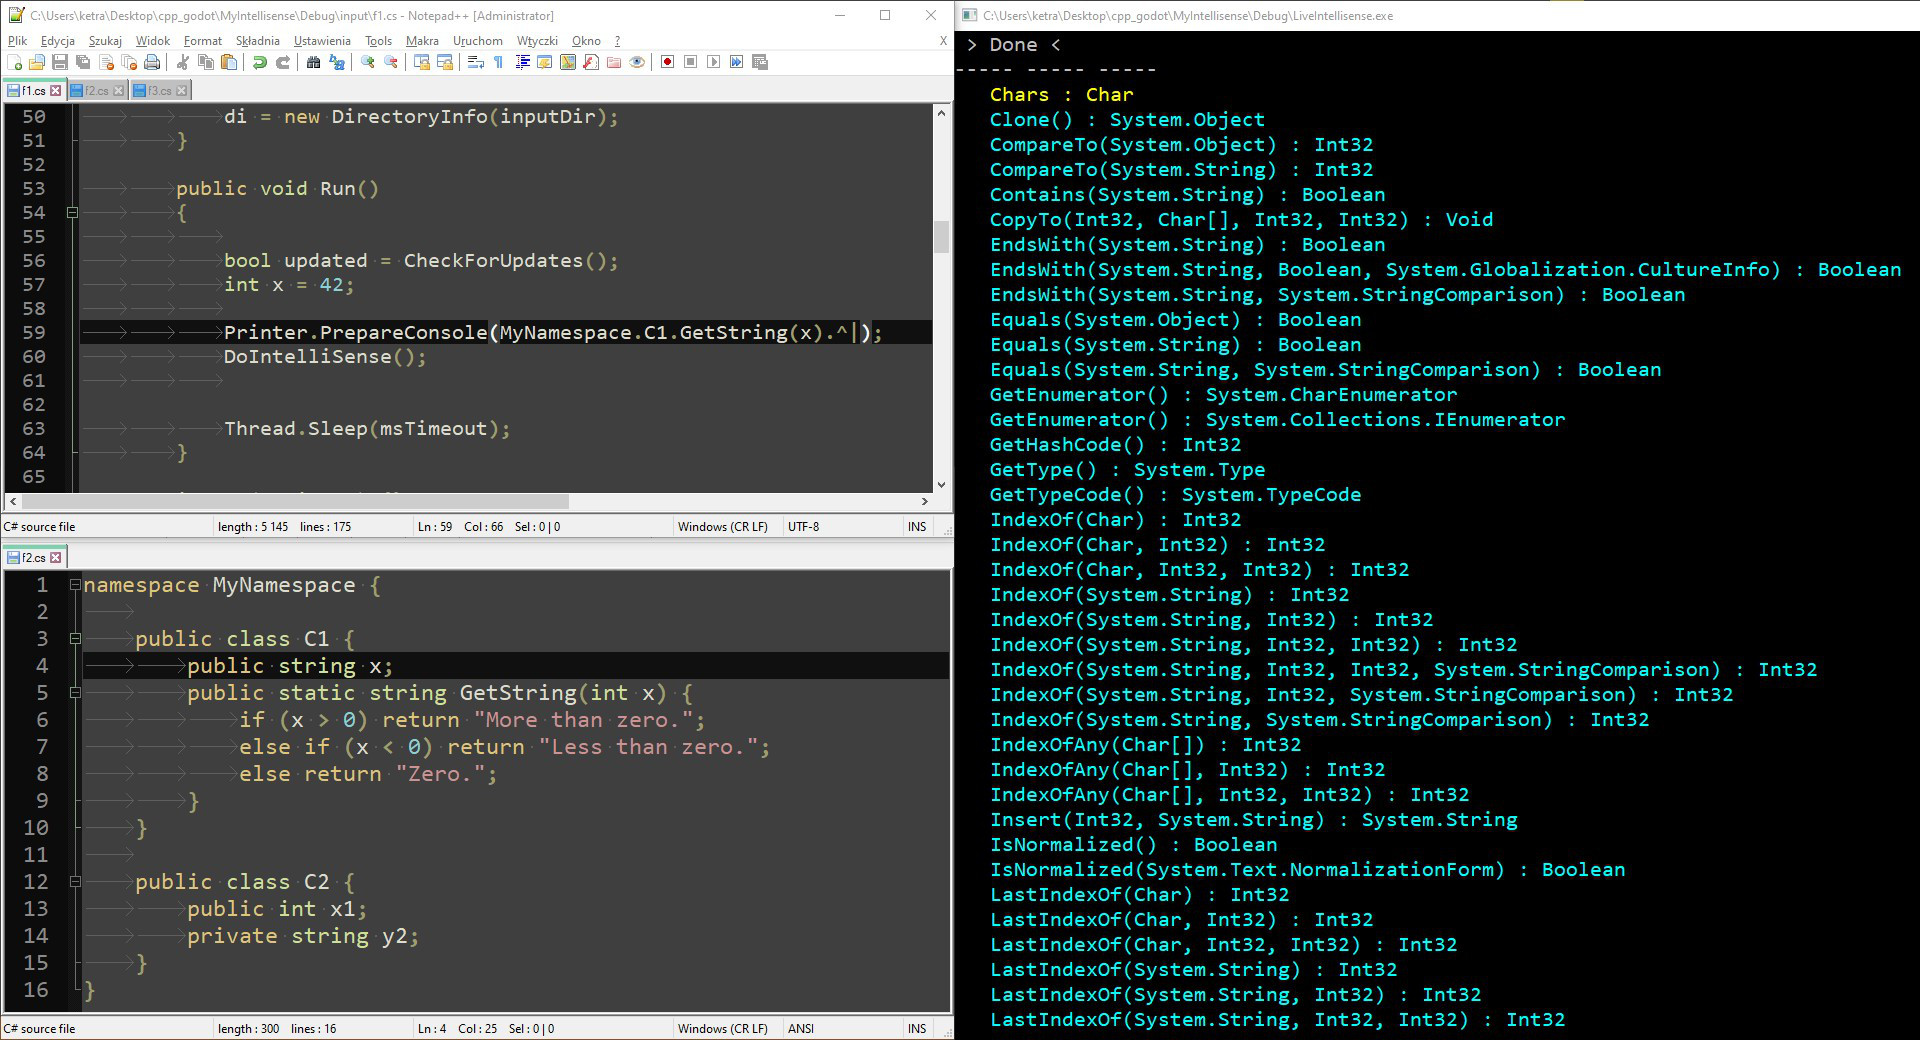The width and height of the screenshot is (1920, 1040).
Task: Click the INS indicator in the status bar
Action: click(916, 526)
